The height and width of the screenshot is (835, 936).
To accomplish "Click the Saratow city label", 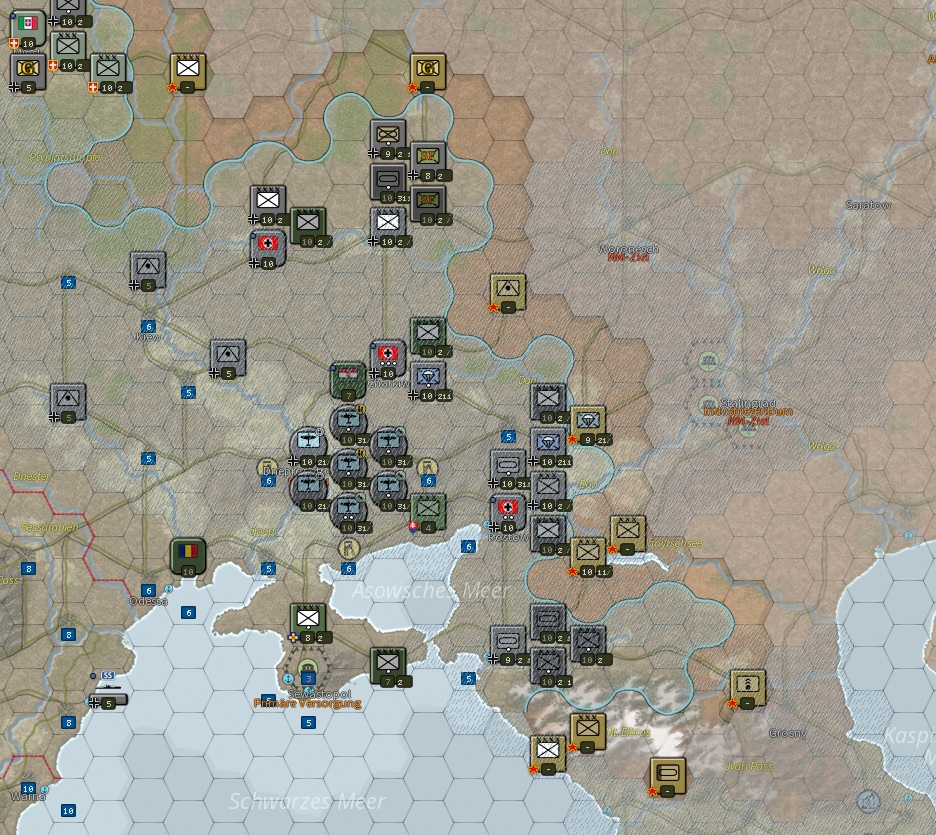I will (x=869, y=205).
